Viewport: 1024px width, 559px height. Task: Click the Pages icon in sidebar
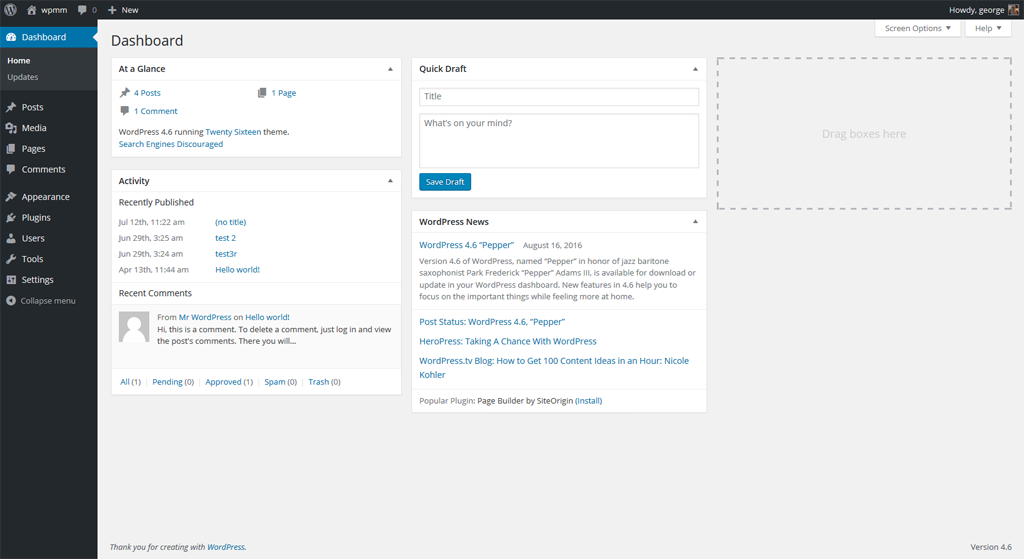point(11,149)
